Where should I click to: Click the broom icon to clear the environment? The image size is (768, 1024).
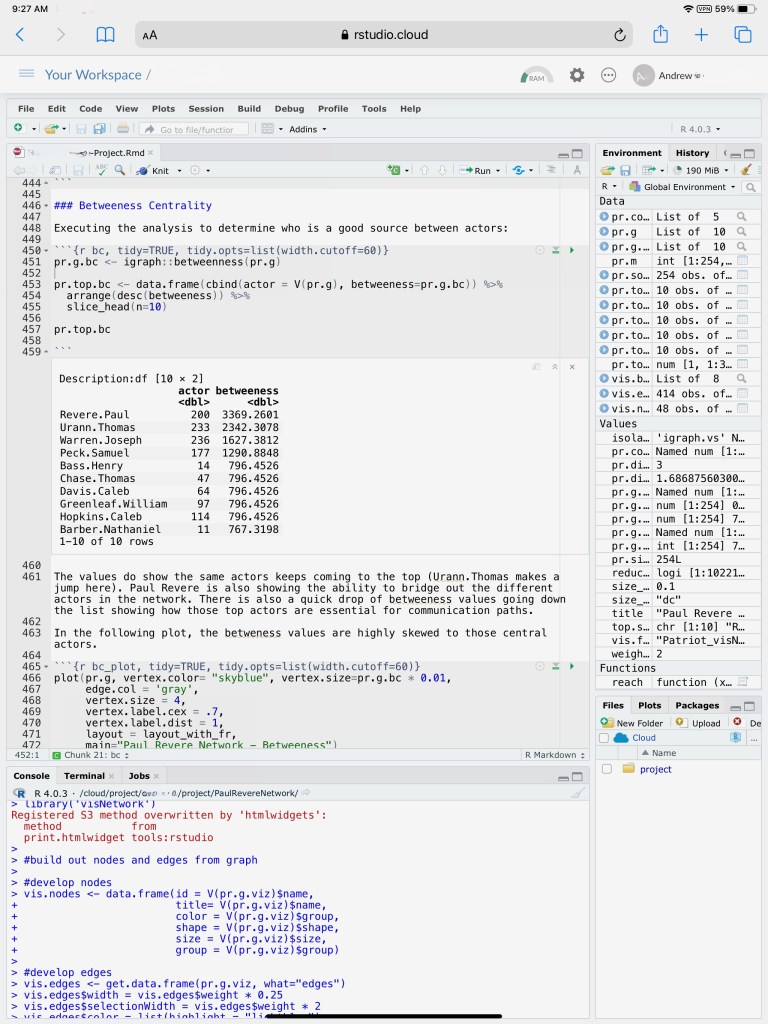[x=746, y=171]
